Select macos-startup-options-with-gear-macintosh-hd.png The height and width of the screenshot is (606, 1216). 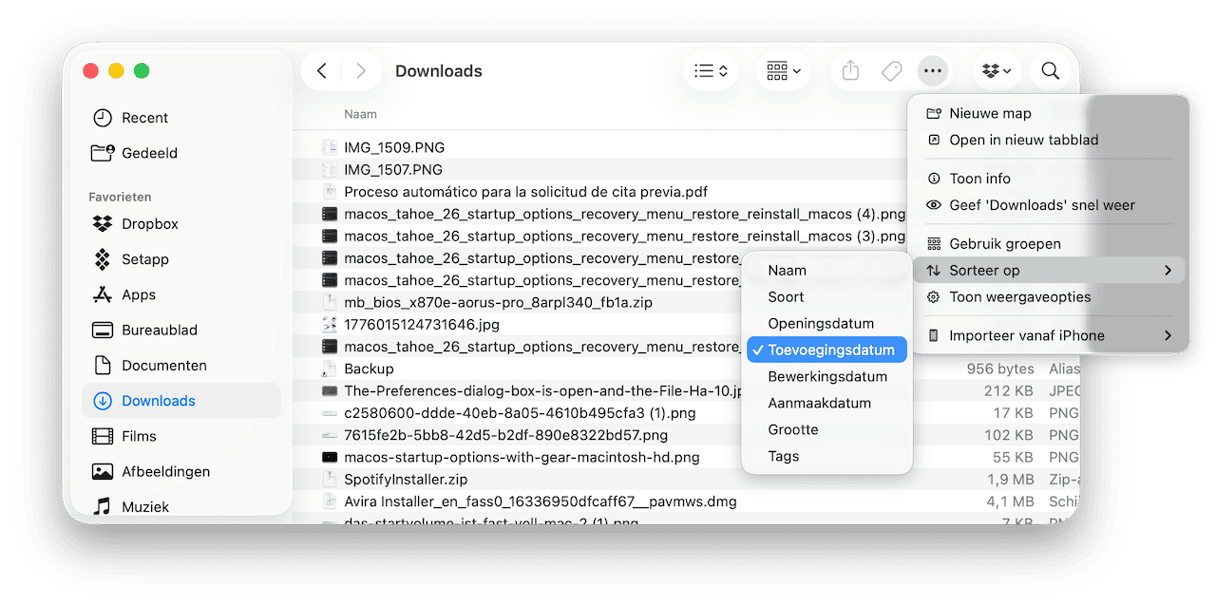[522, 458]
